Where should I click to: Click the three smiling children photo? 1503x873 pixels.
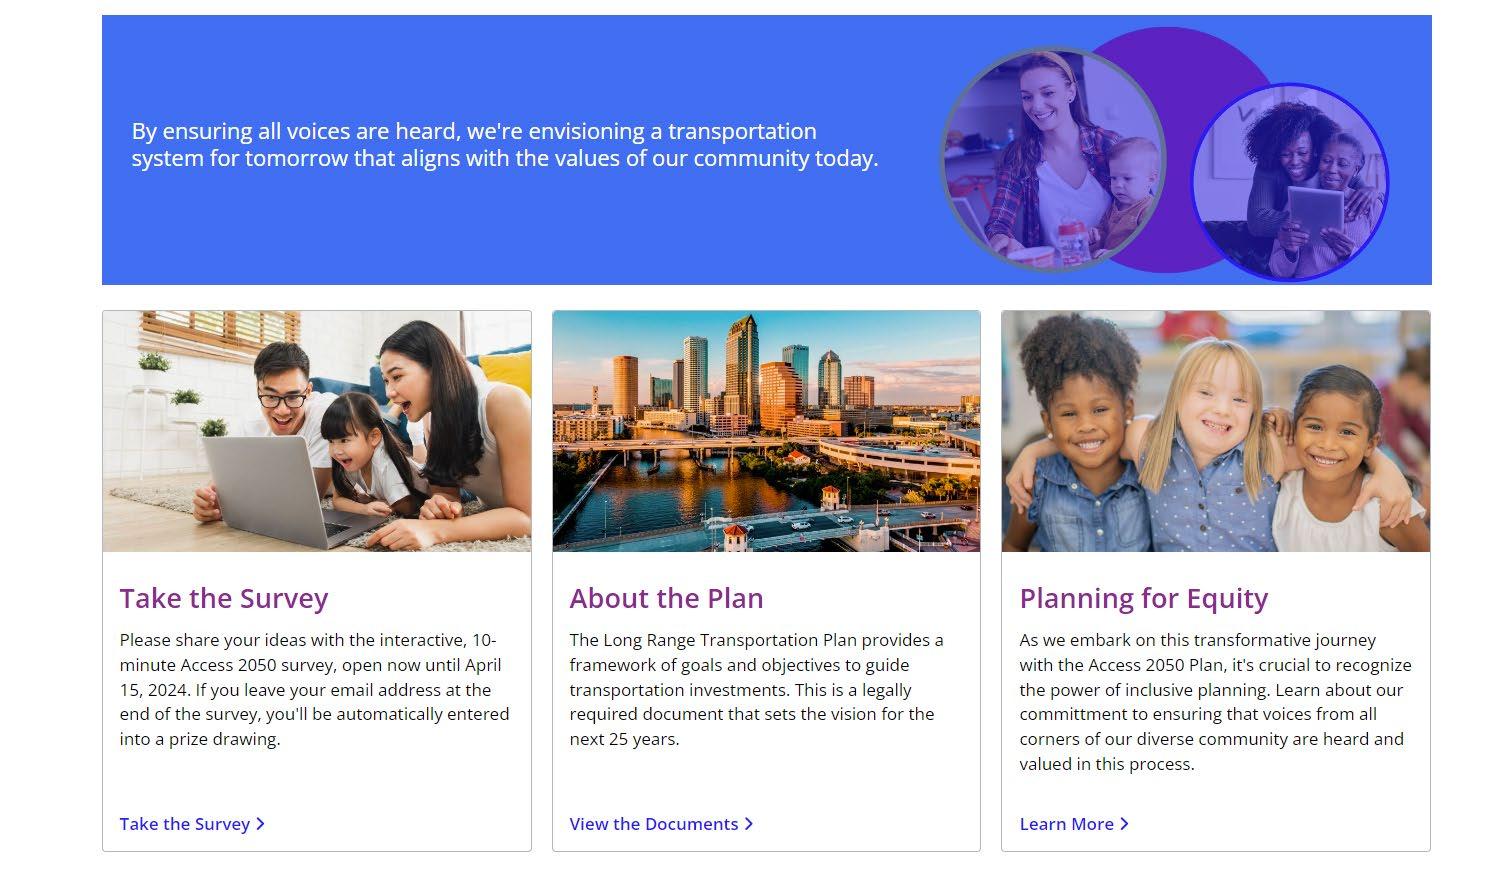pyautogui.click(x=1215, y=431)
